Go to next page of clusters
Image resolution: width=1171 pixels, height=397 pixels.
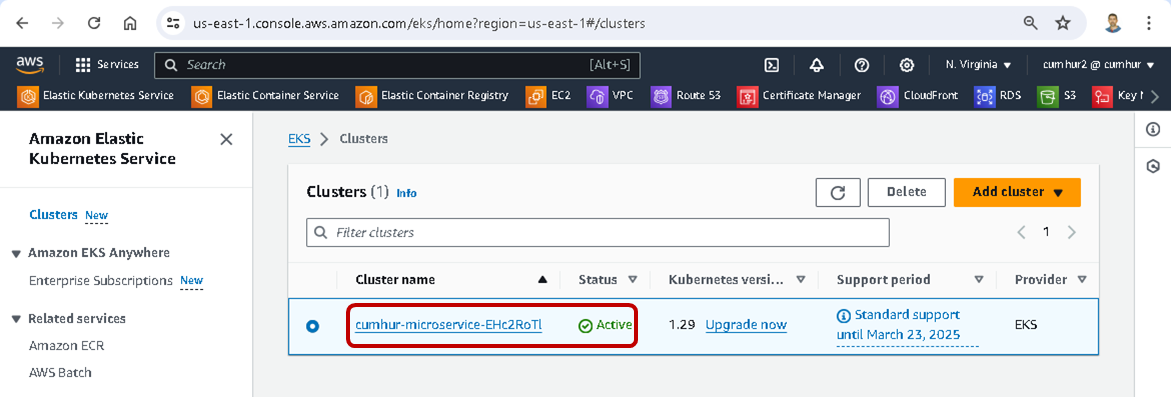1072,232
